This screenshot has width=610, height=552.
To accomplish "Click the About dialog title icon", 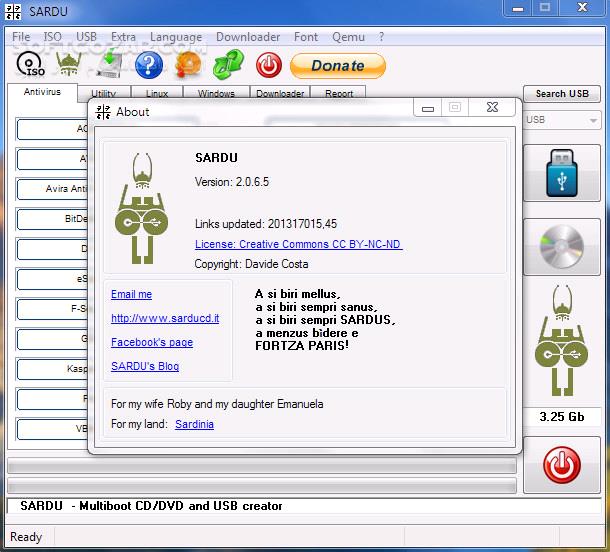I will click(x=103, y=112).
